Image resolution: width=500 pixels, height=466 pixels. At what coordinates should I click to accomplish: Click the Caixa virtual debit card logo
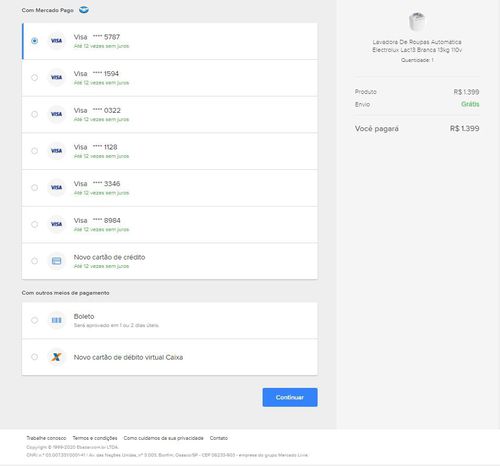point(56,357)
